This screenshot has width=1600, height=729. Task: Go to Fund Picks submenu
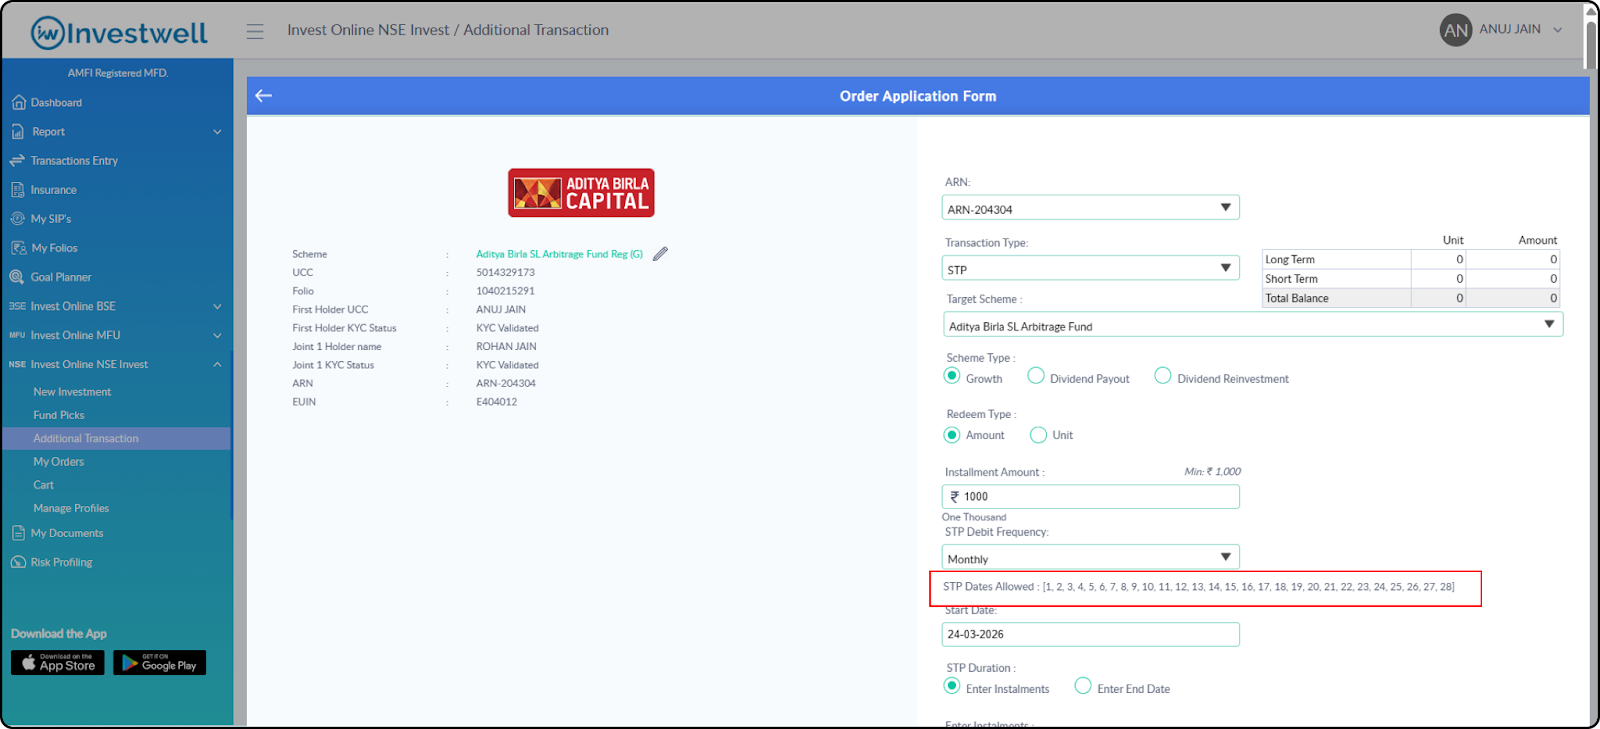click(x=59, y=415)
